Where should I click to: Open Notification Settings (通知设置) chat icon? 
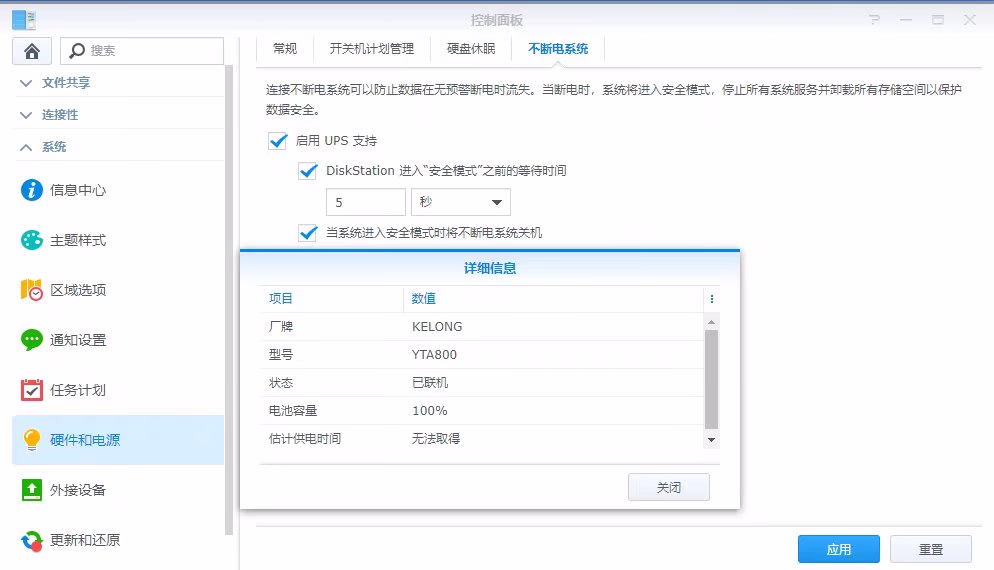[32, 340]
